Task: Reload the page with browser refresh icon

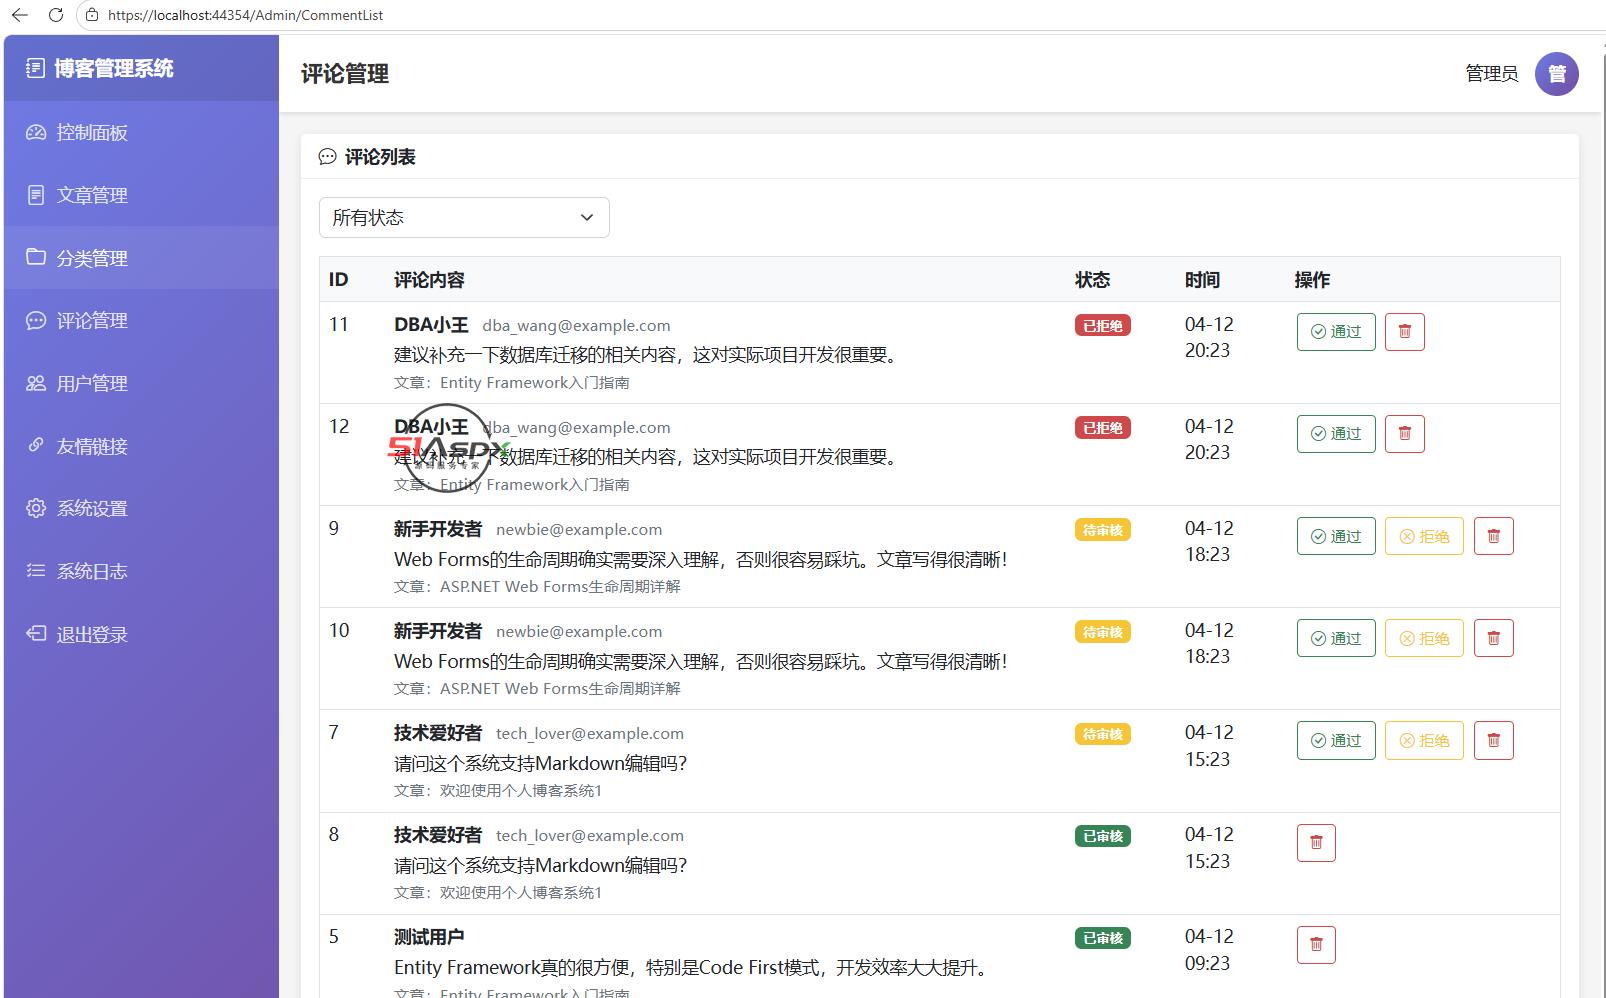Action: tap(56, 15)
